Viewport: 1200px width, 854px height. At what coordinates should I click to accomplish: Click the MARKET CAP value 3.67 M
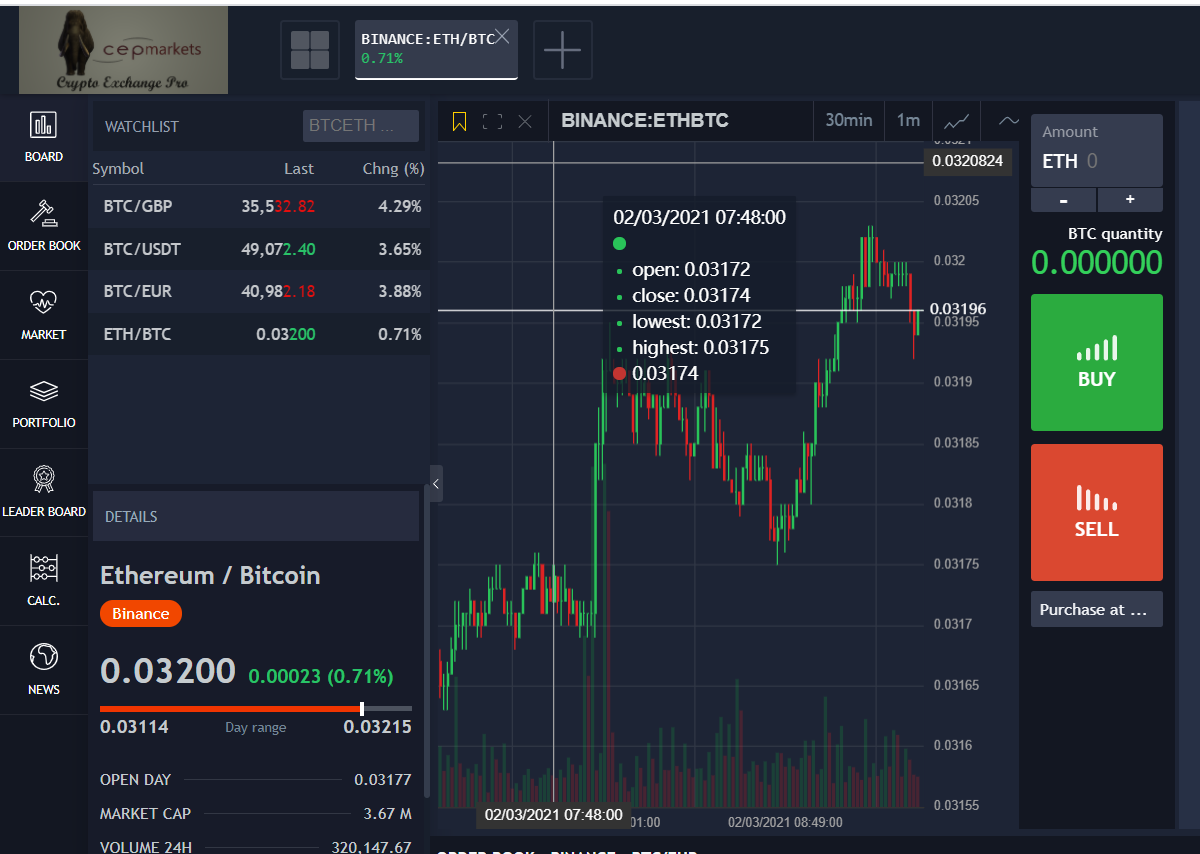(388, 814)
